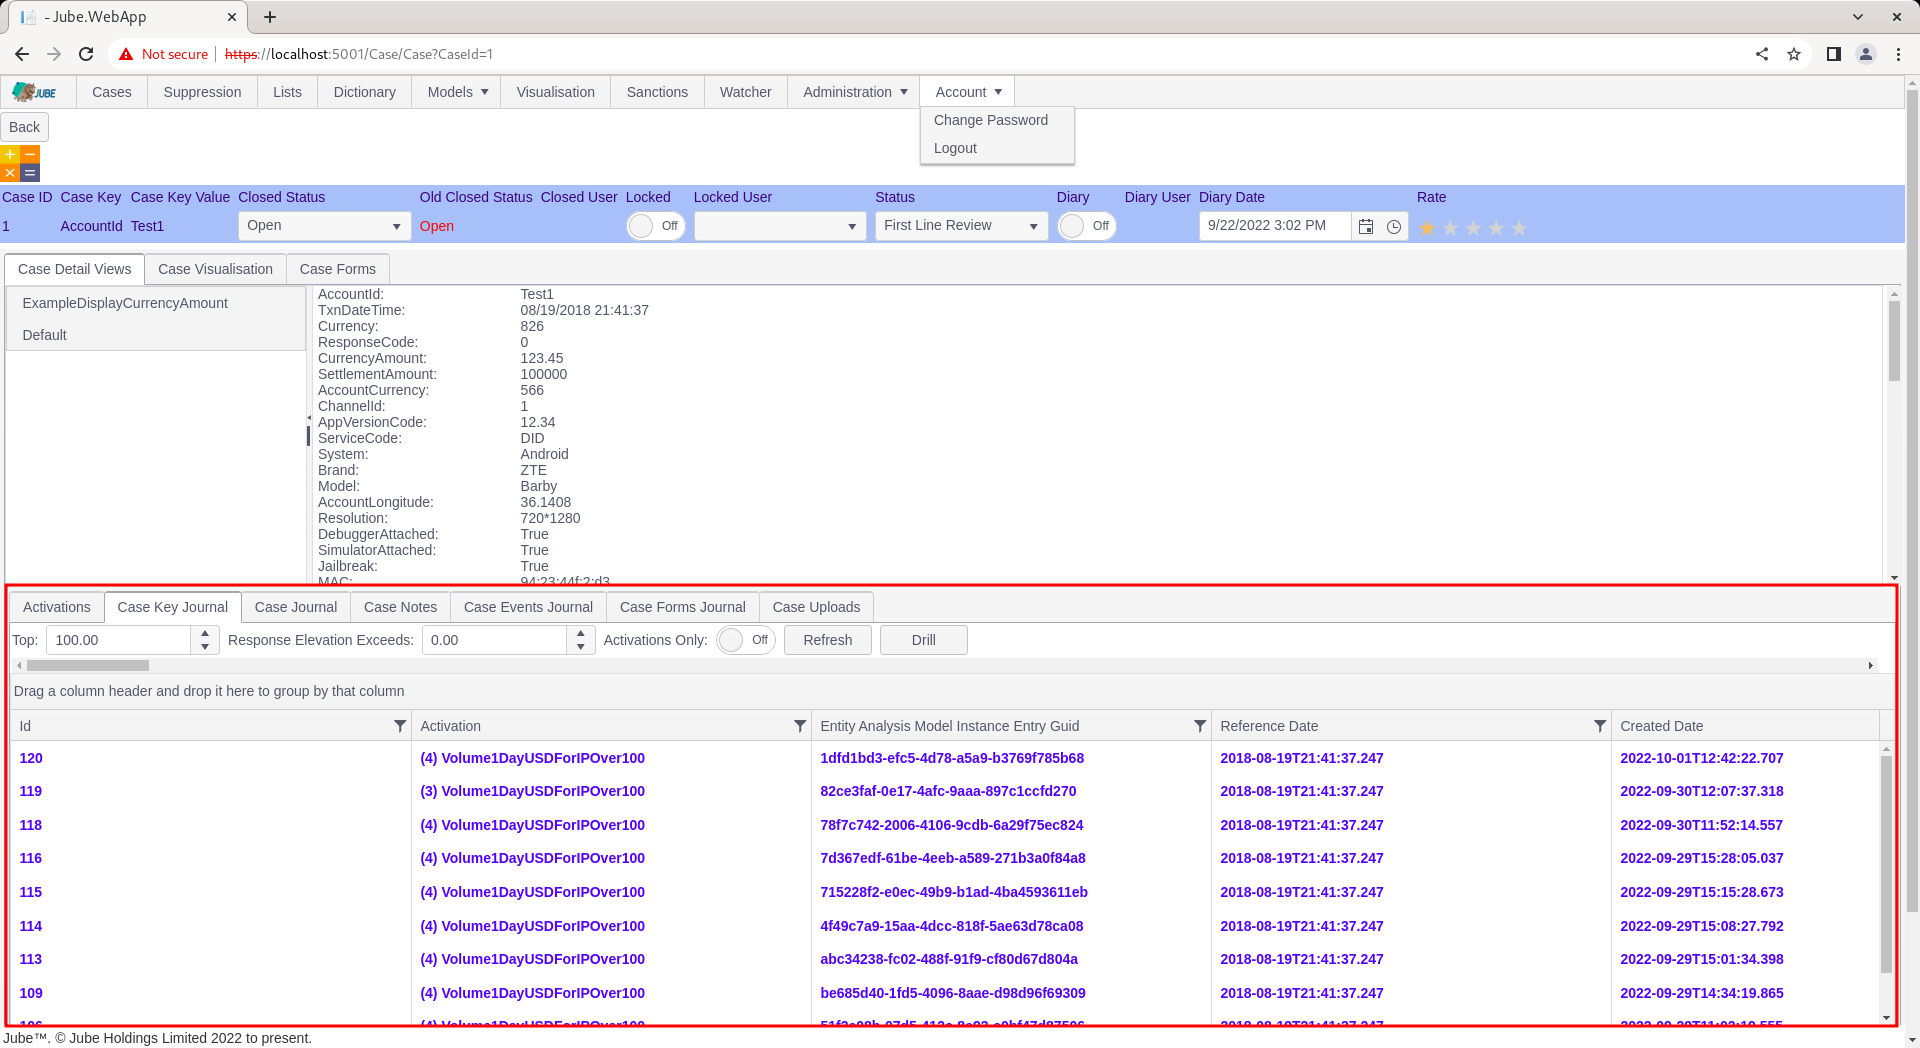
Task: Go back using the browser back arrow
Action: pos(22,54)
